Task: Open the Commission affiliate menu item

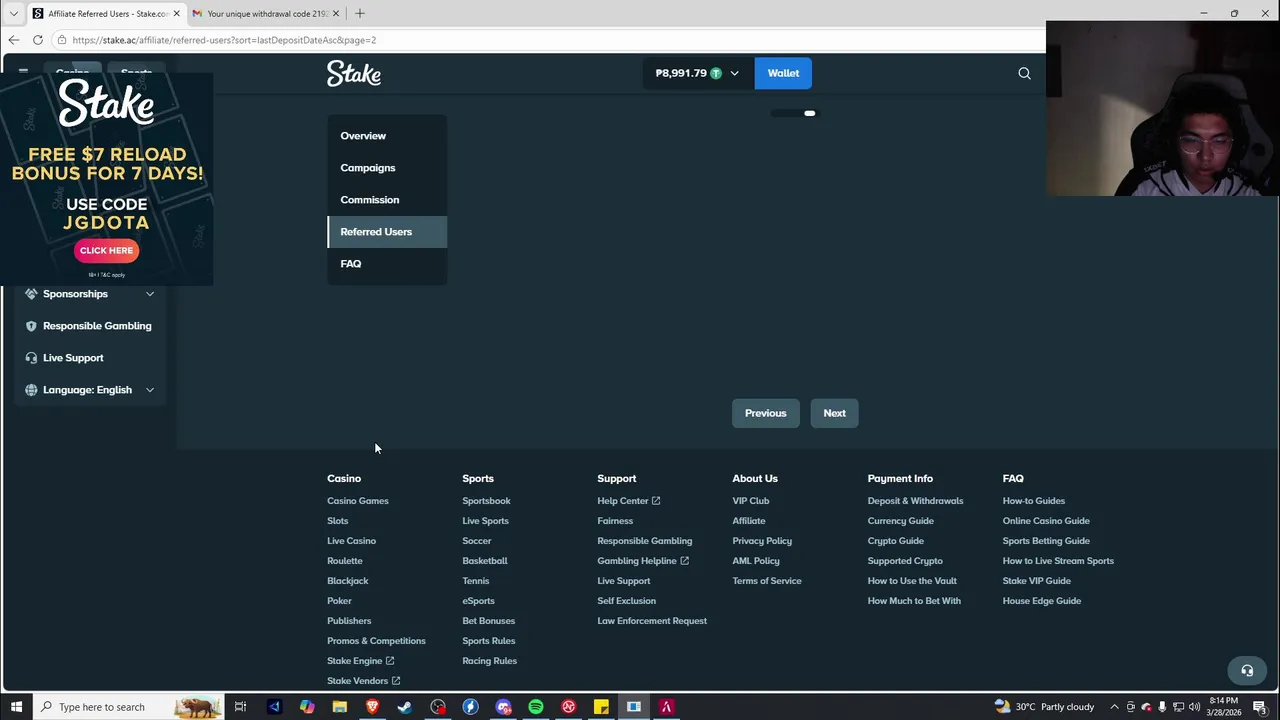Action: 387,200
